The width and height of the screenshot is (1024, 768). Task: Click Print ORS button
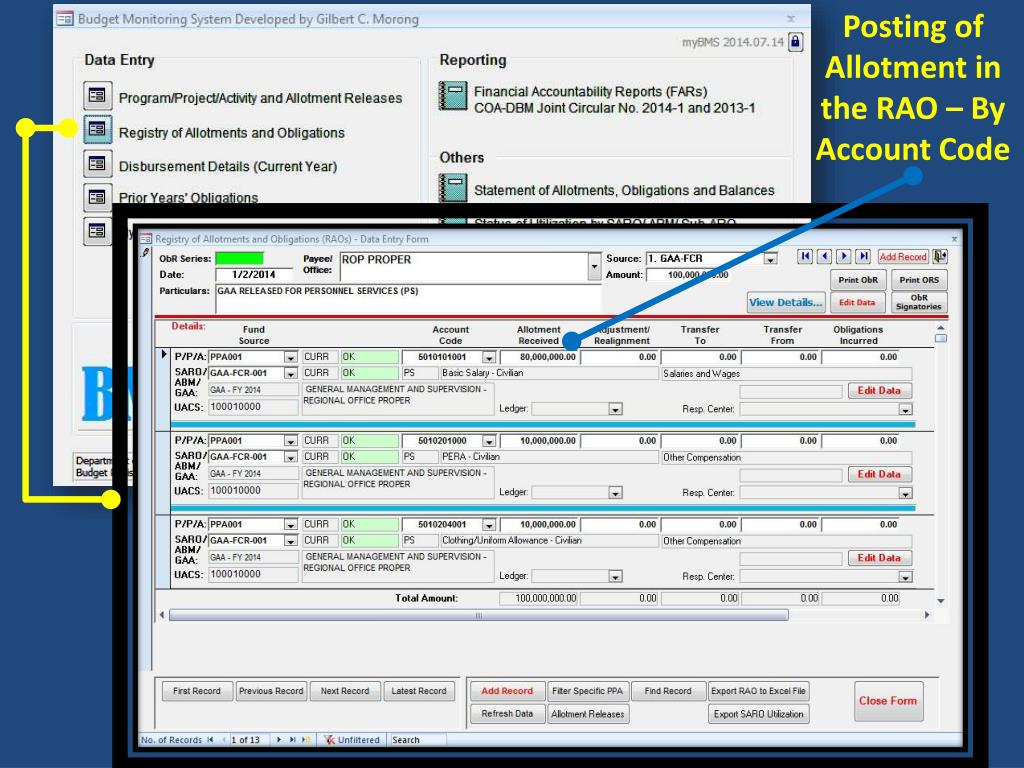[919, 280]
